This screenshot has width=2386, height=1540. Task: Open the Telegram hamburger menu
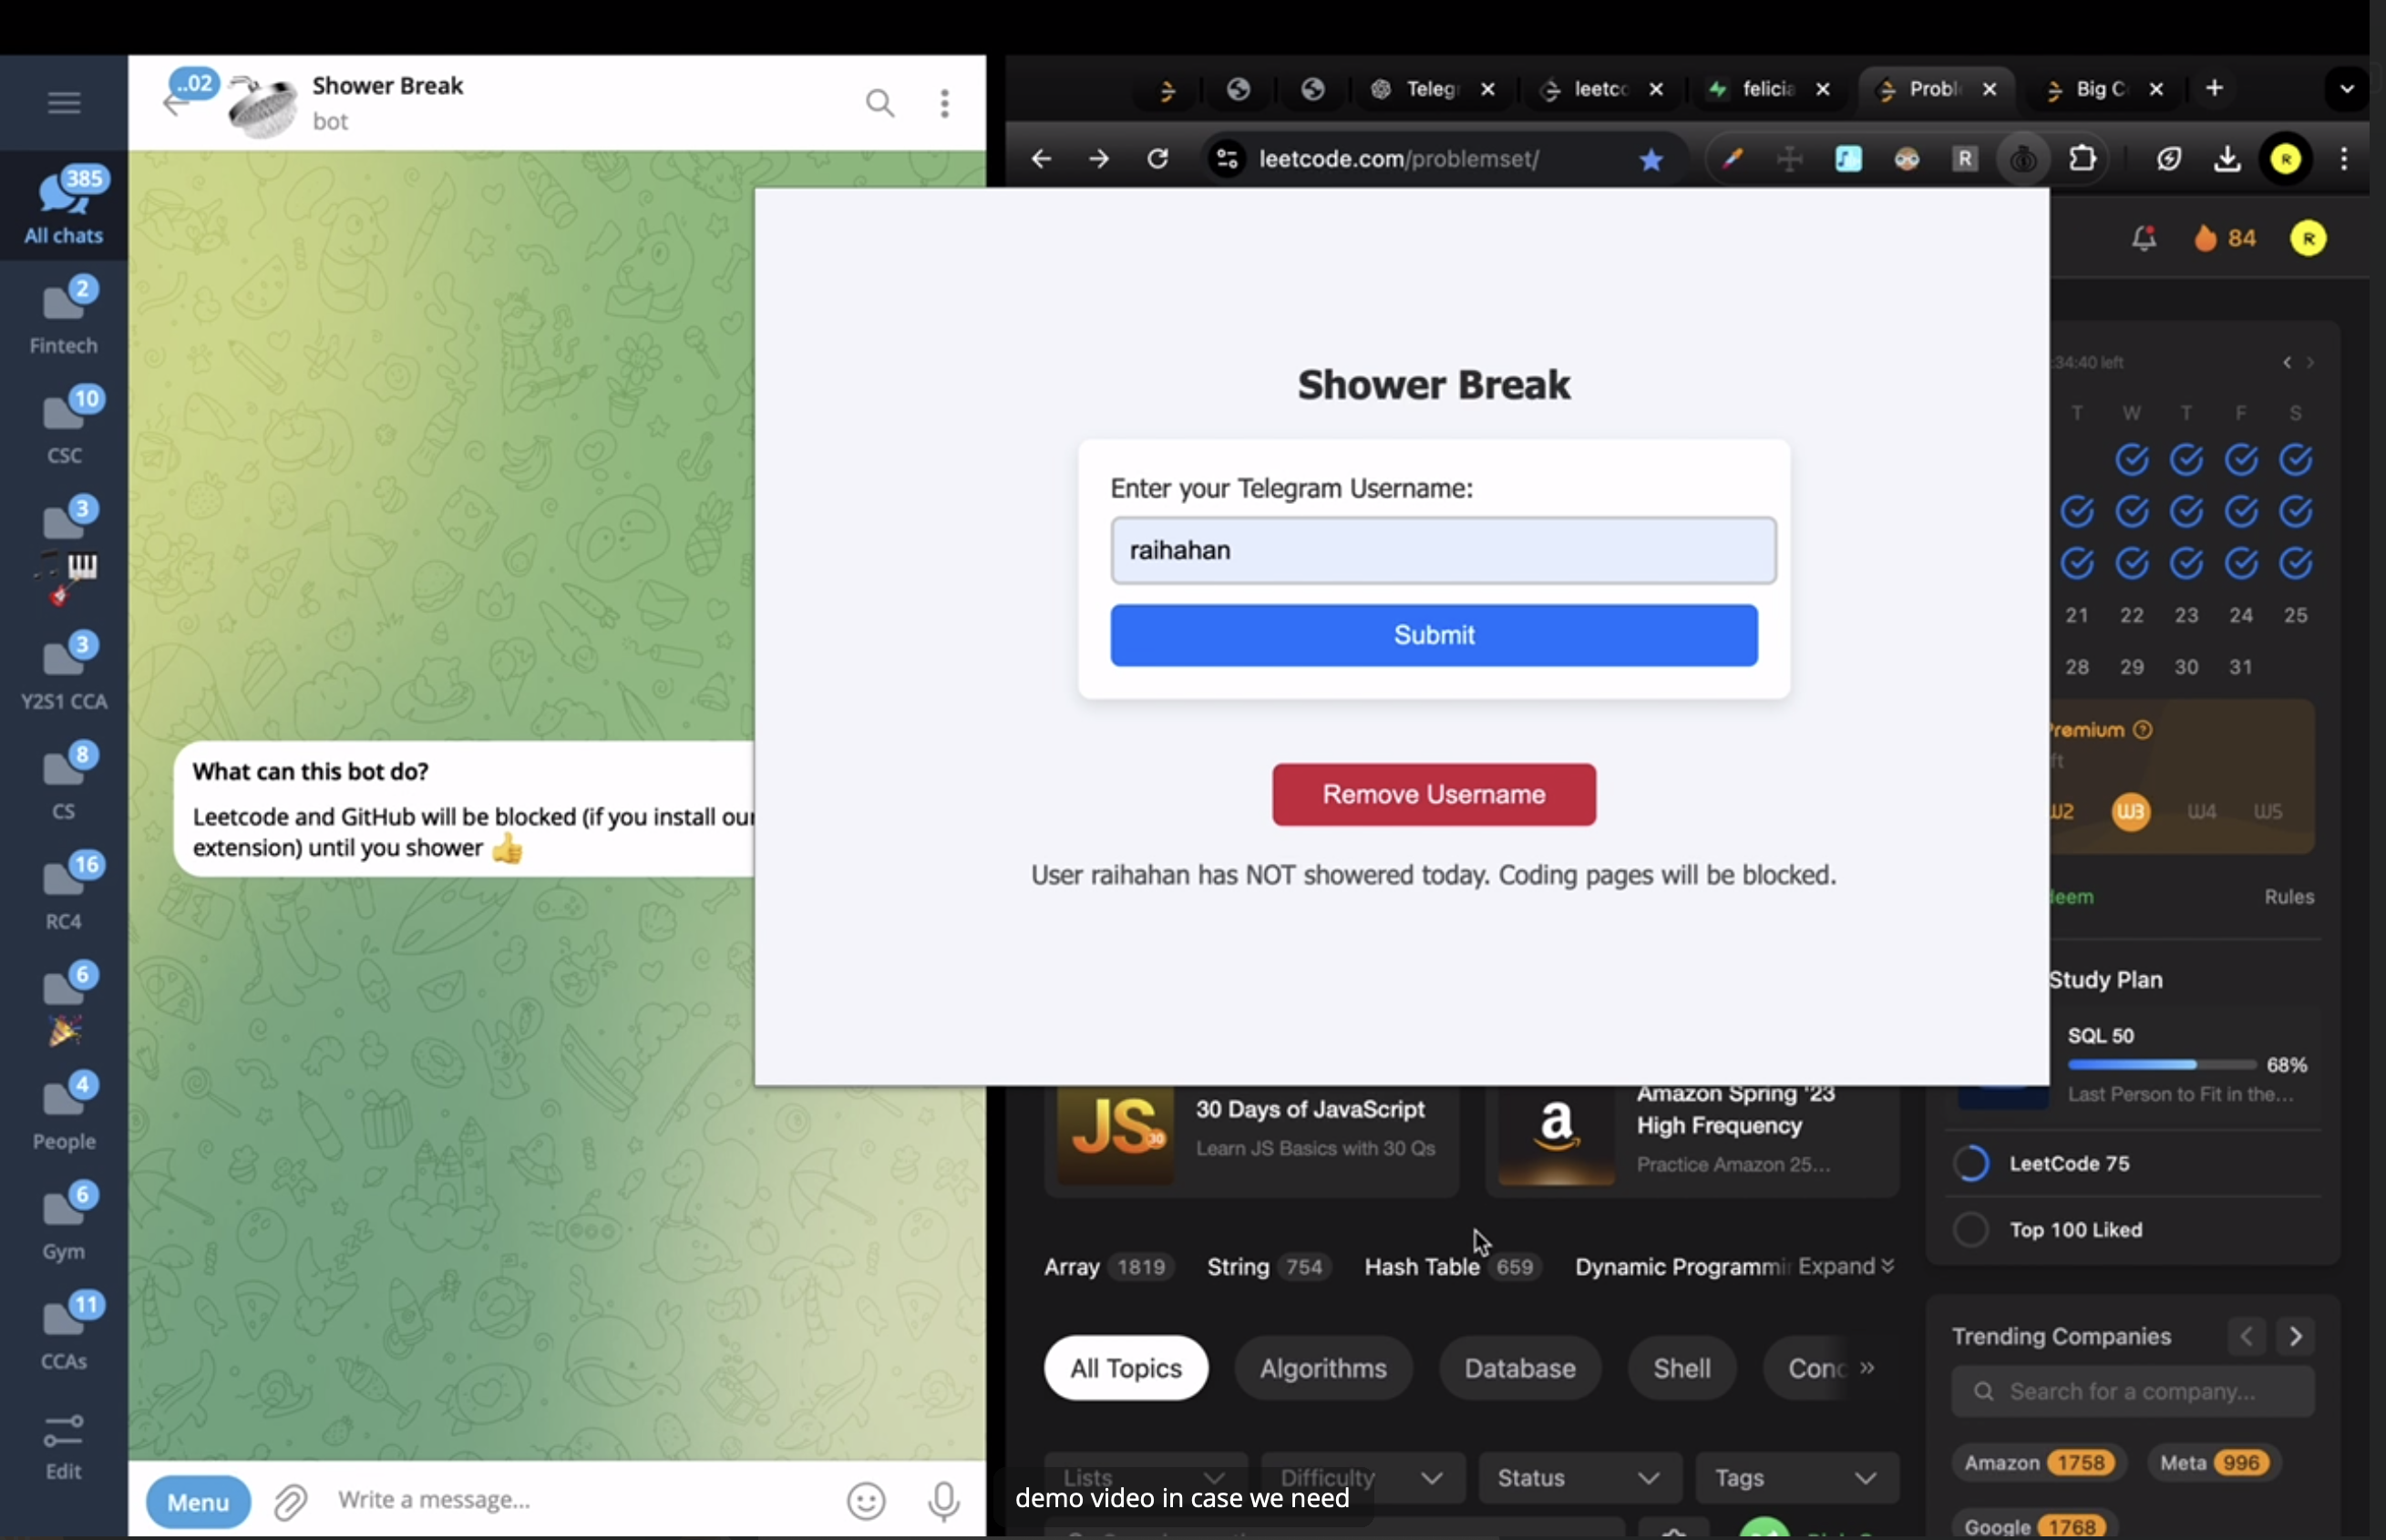64,103
